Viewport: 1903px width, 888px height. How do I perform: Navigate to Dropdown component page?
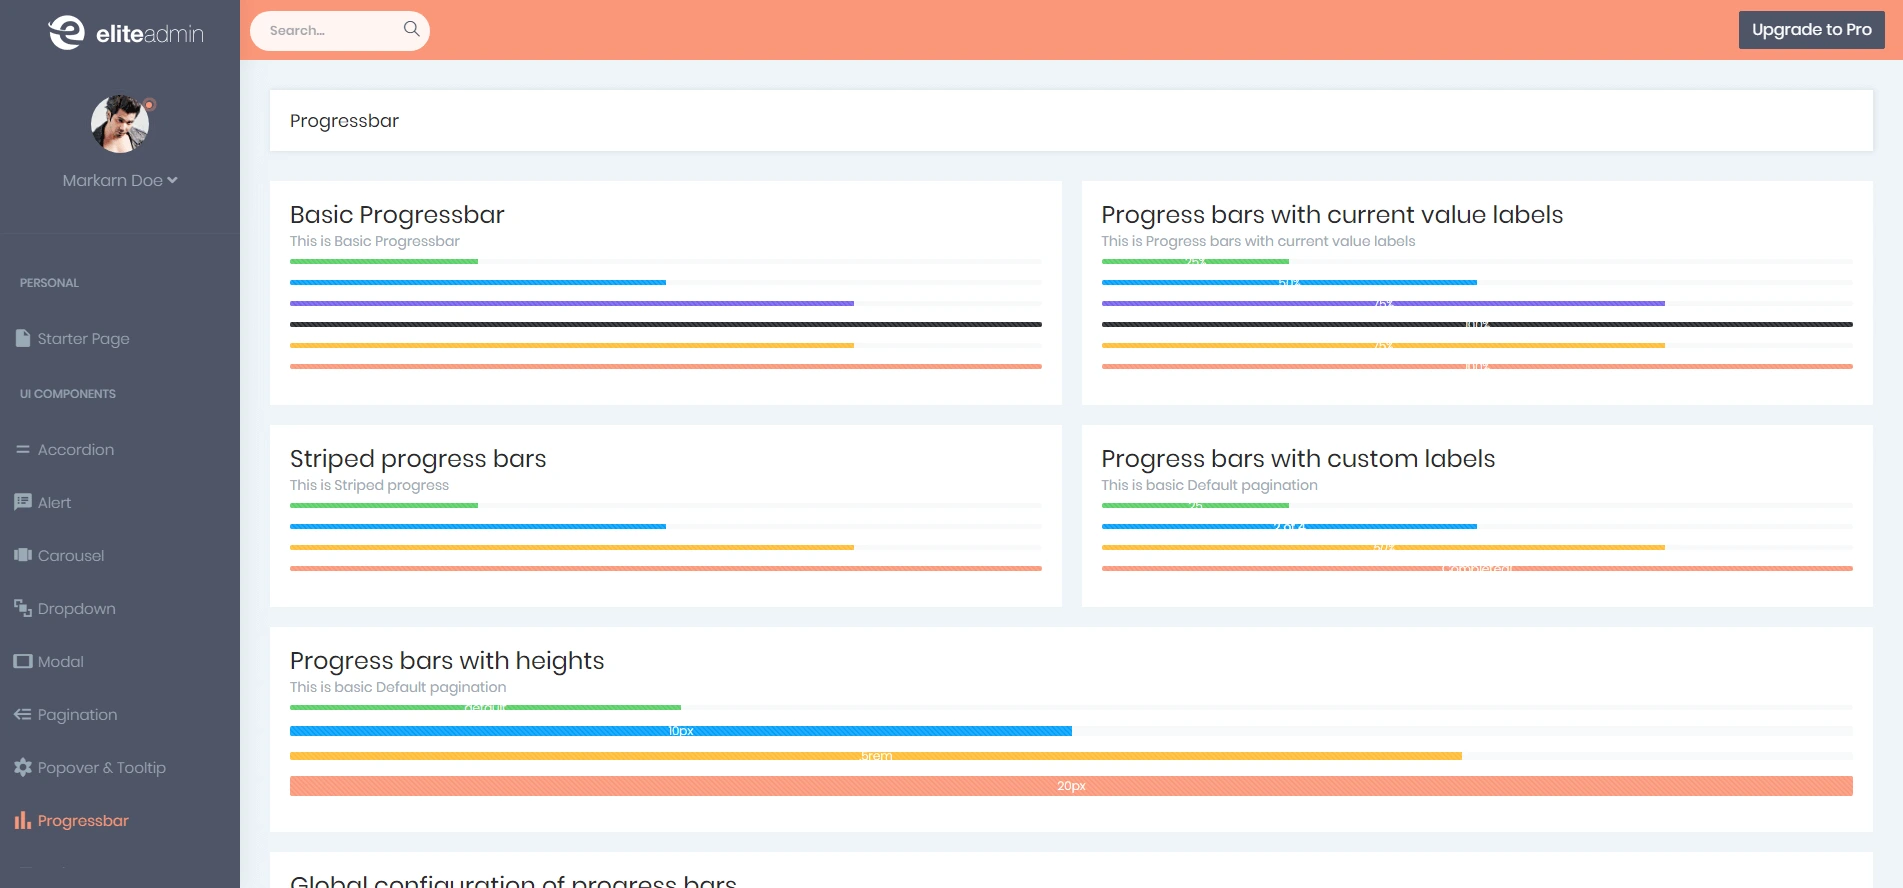point(77,608)
